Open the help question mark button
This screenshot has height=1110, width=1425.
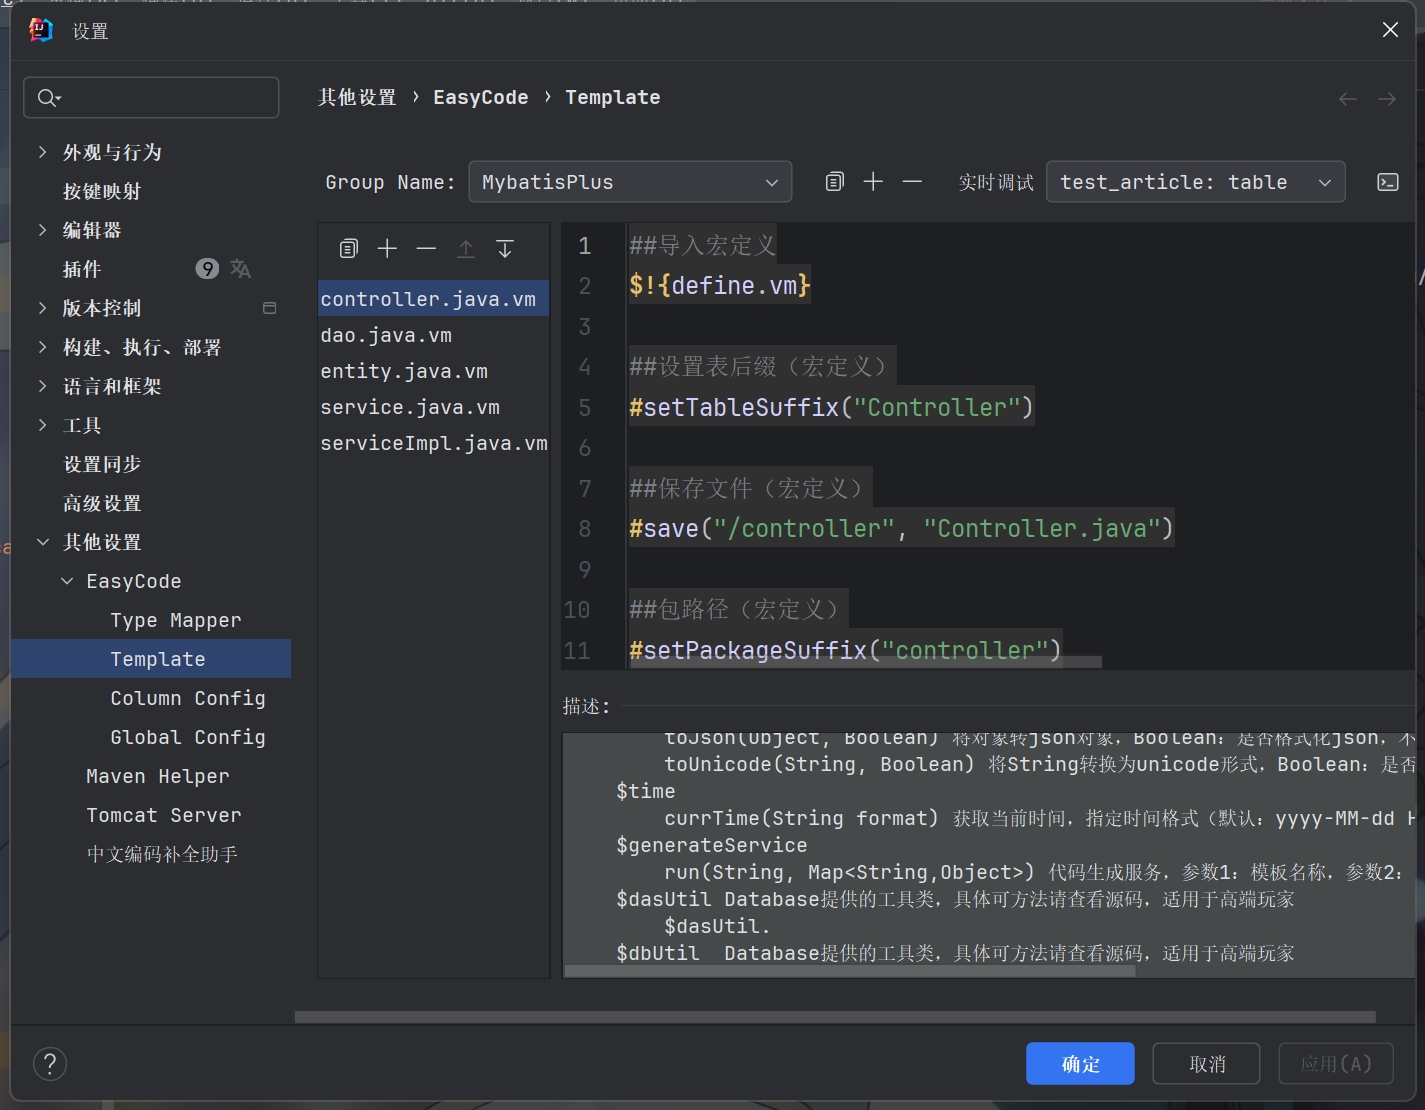coord(50,1063)
